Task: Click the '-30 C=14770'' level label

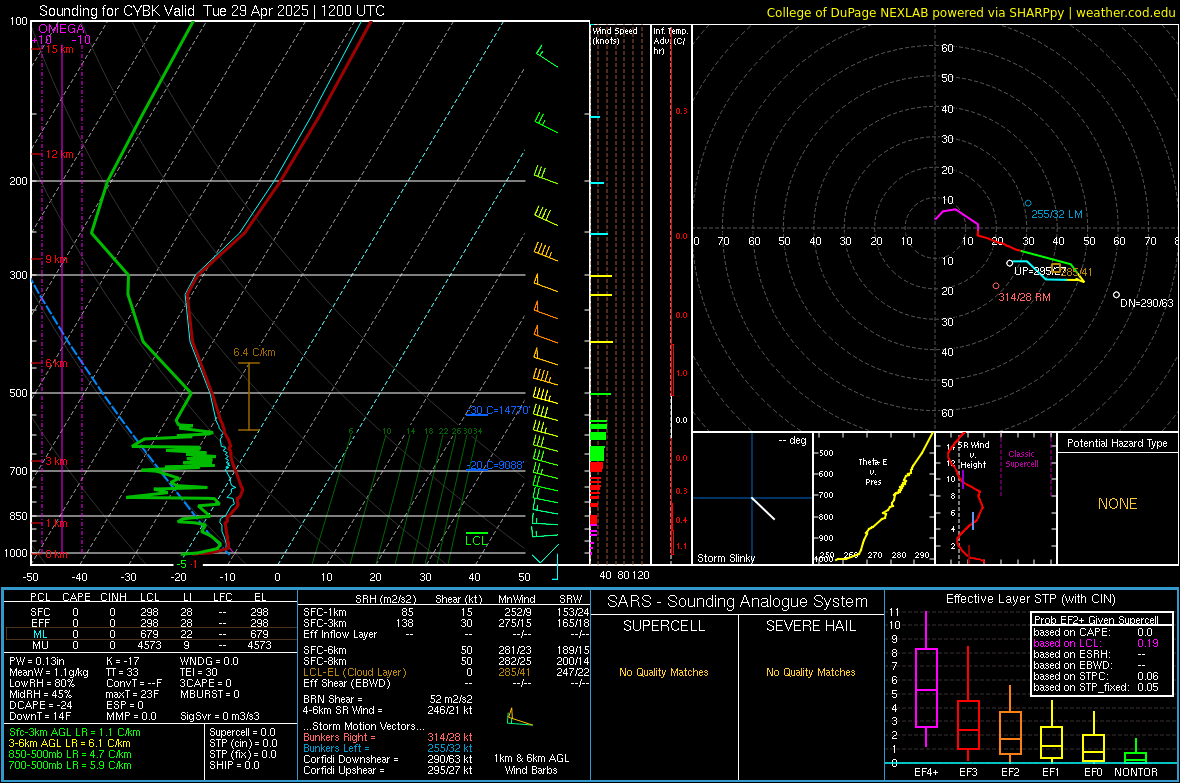Action: coord(498,410)
